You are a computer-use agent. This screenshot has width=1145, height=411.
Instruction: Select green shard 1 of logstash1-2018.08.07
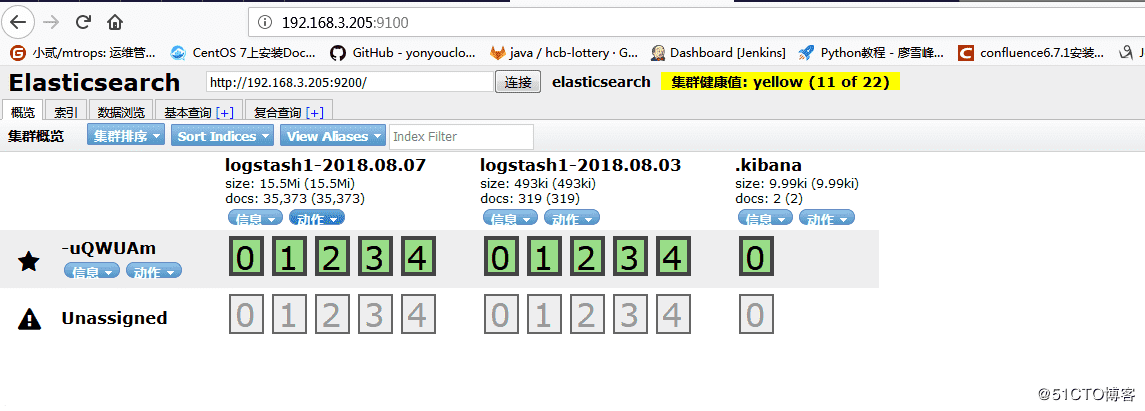[x=290, y=258]
